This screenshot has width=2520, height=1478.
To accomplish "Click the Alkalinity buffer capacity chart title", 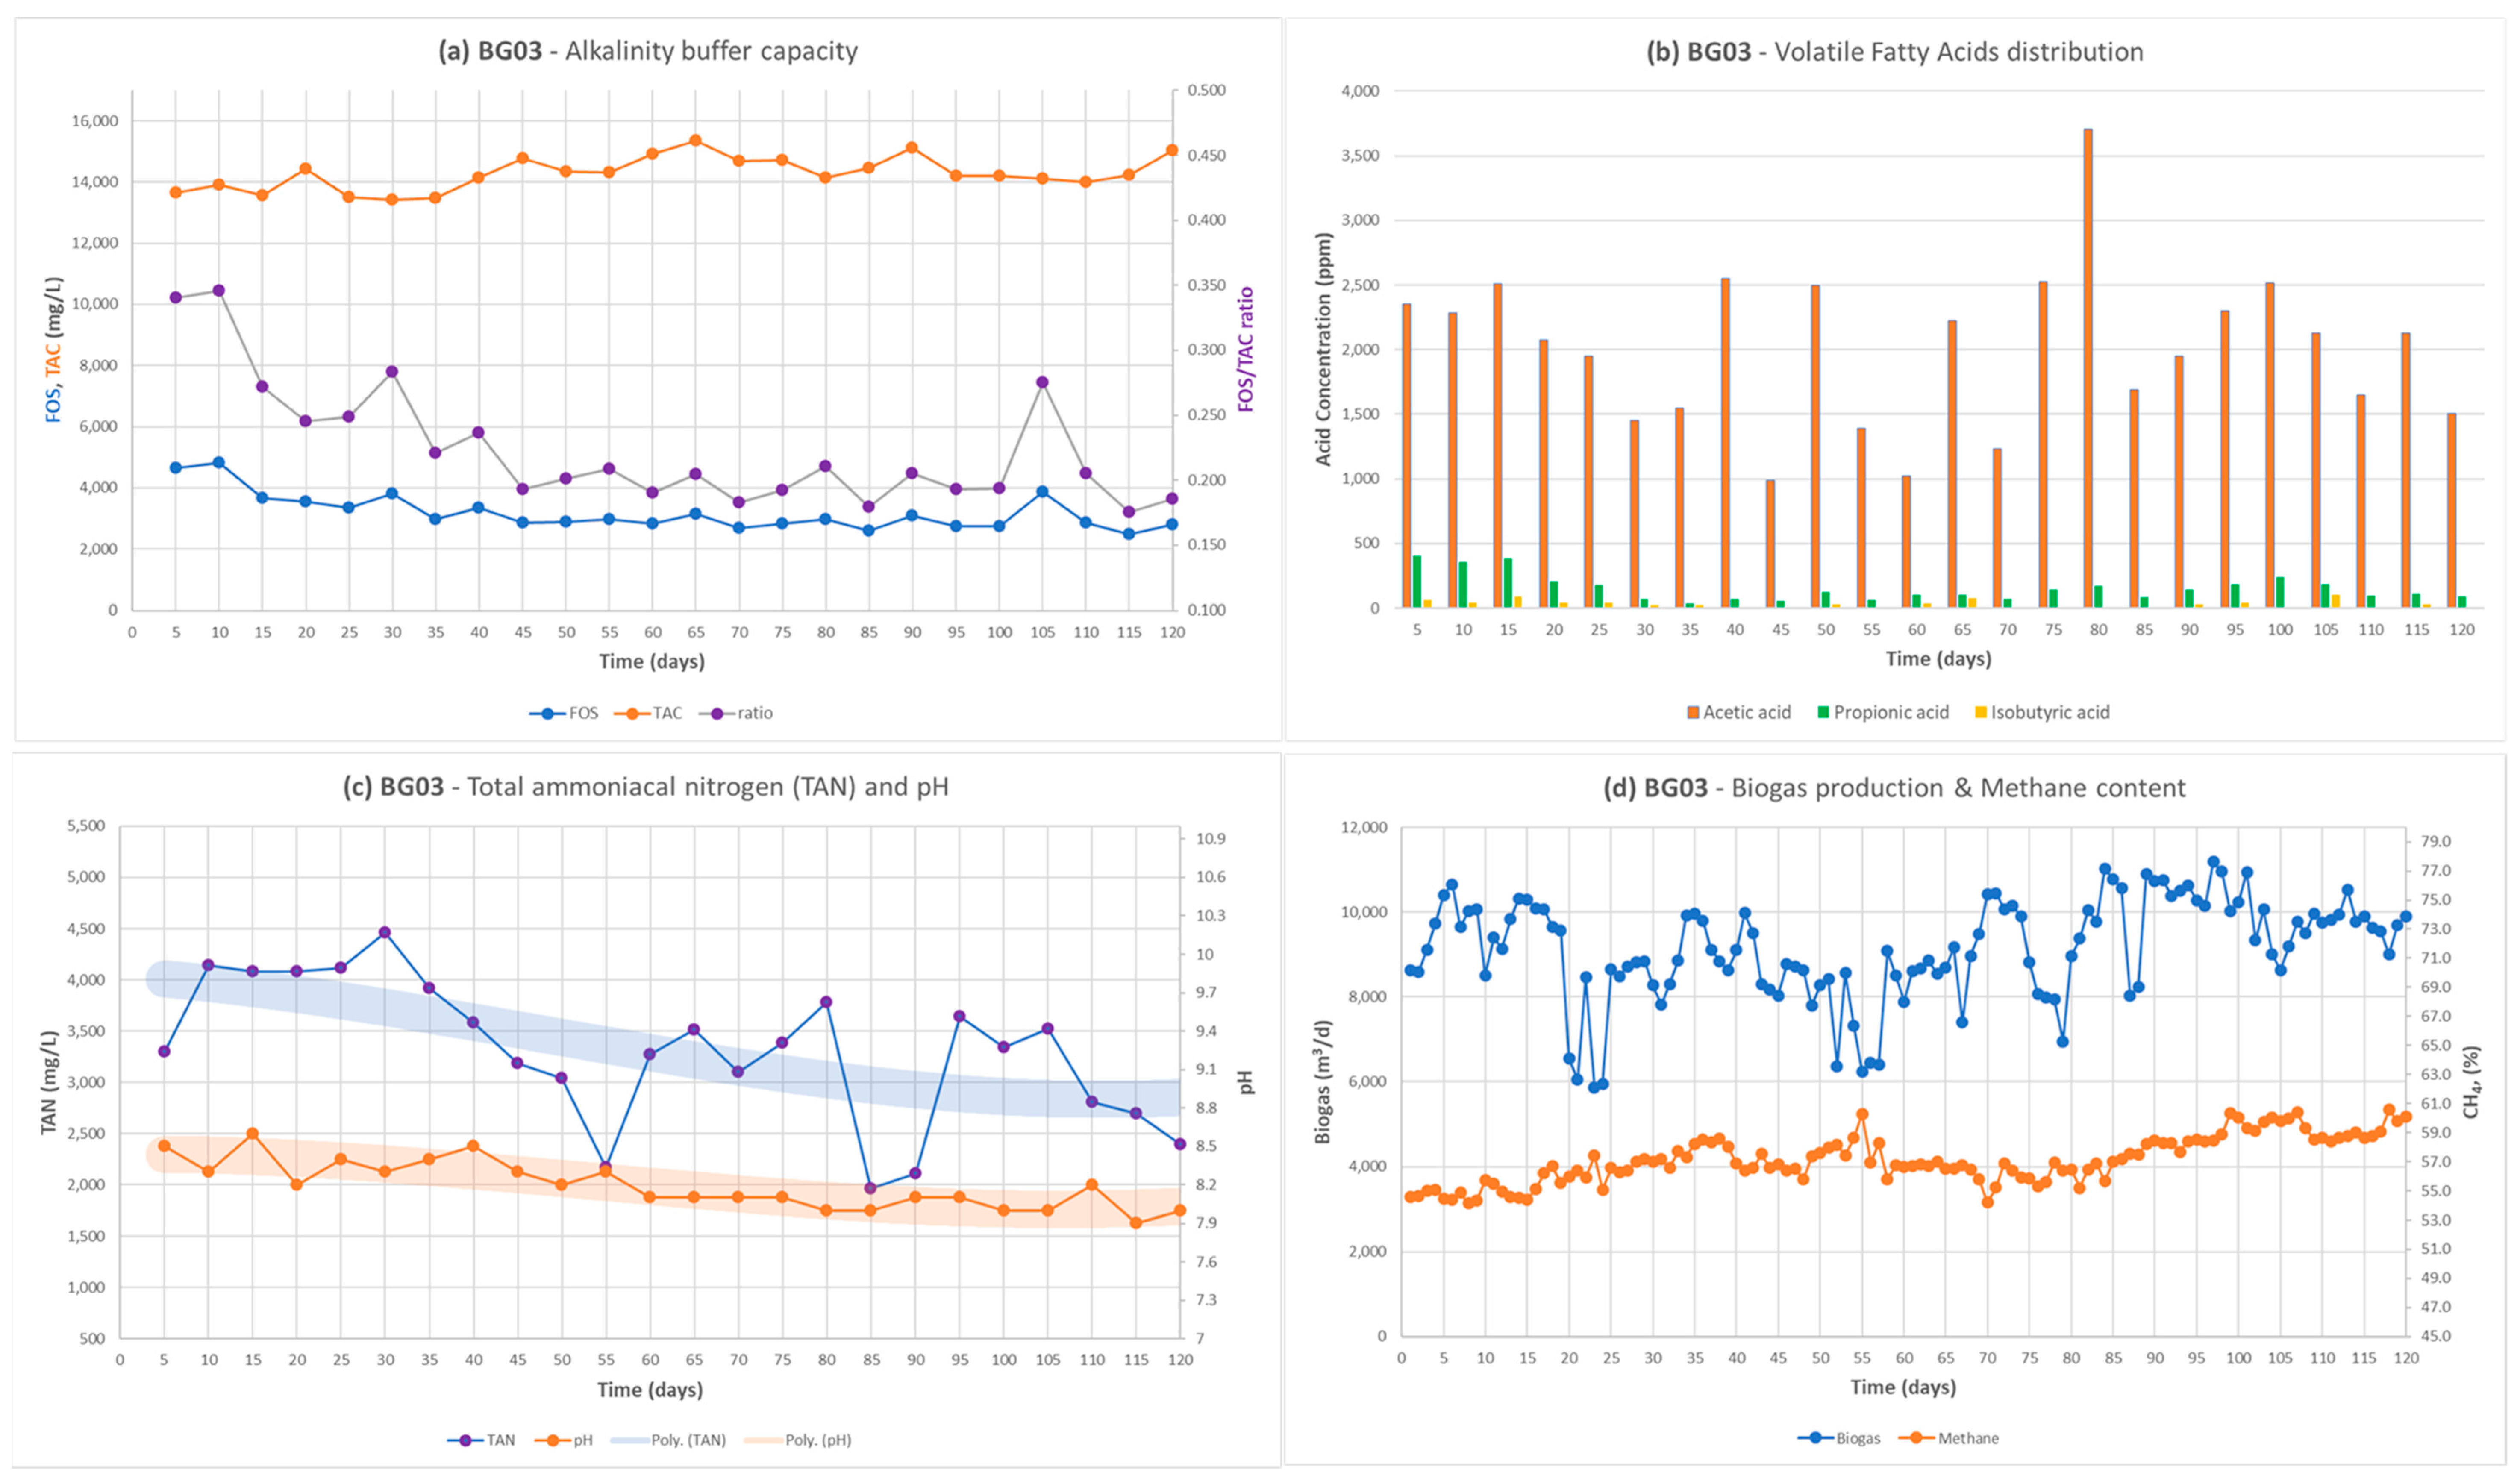I will 648,51.
